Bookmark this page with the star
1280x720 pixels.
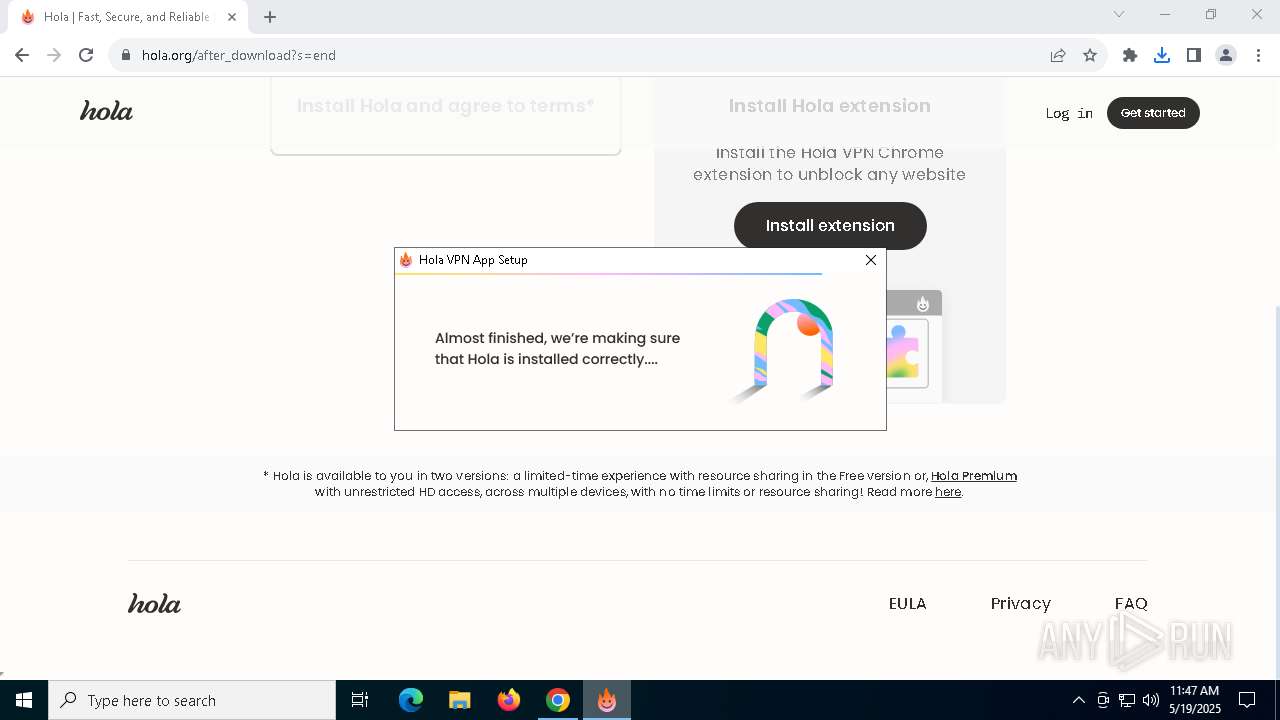[1090, 55]
